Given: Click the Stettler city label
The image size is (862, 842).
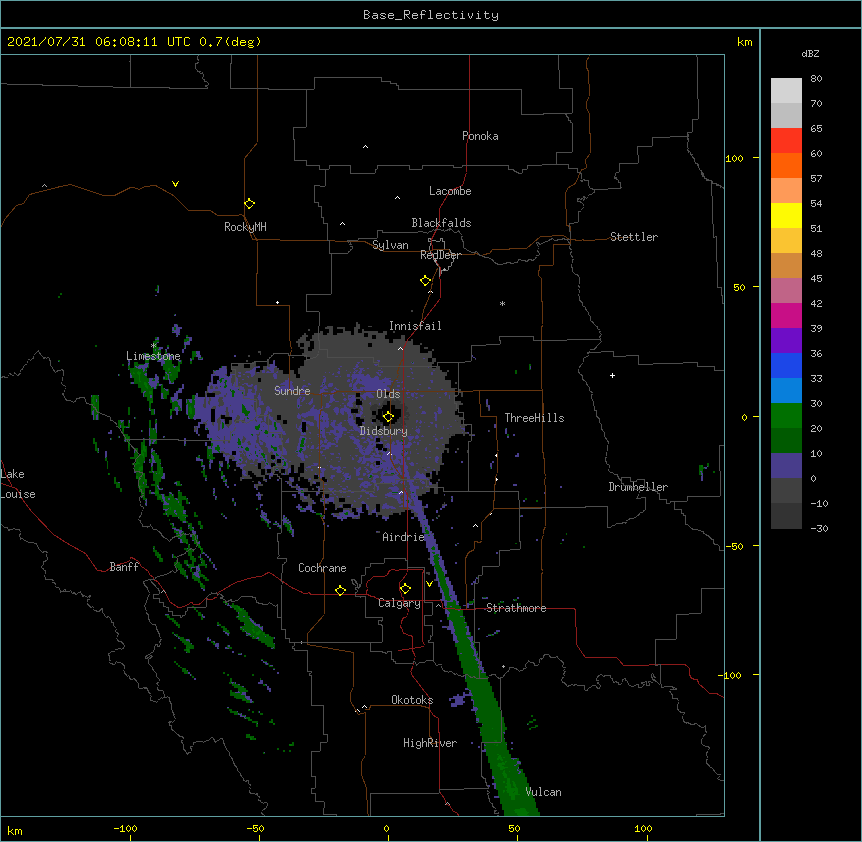Looking at the screenshot, I should tap(634, 237).
